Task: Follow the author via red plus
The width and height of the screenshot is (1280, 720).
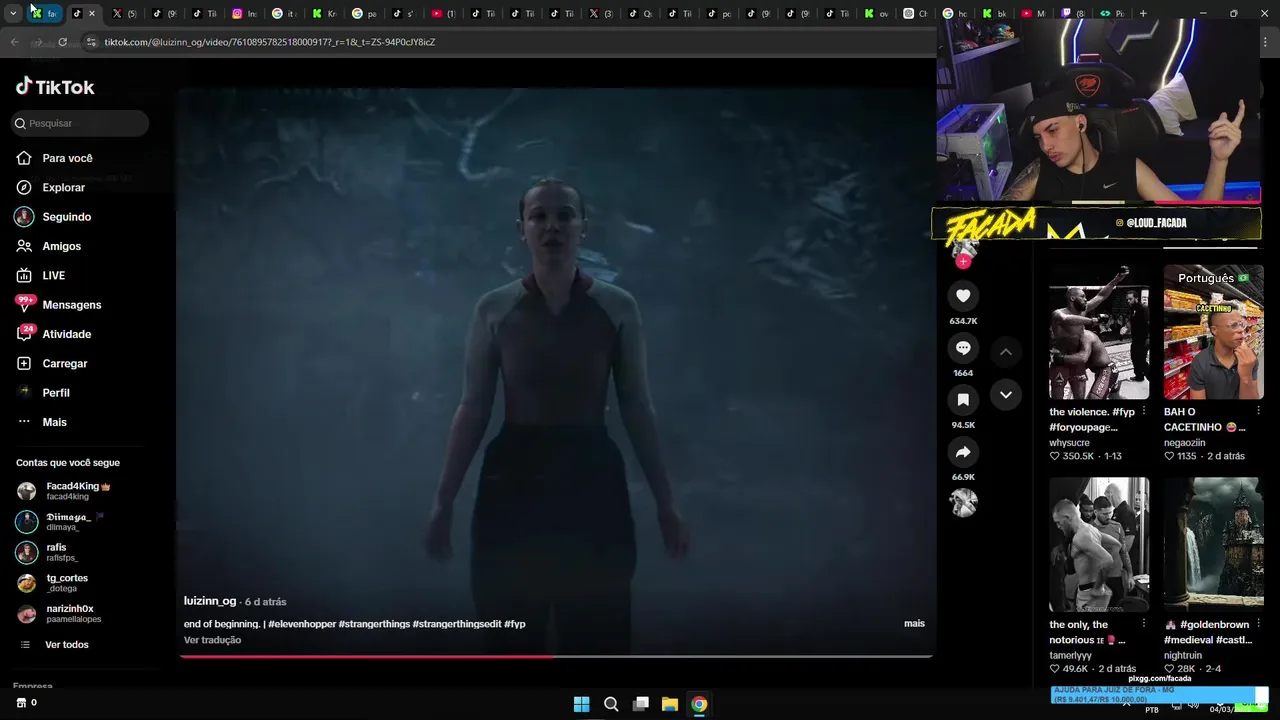Action: tap(963, 261)
